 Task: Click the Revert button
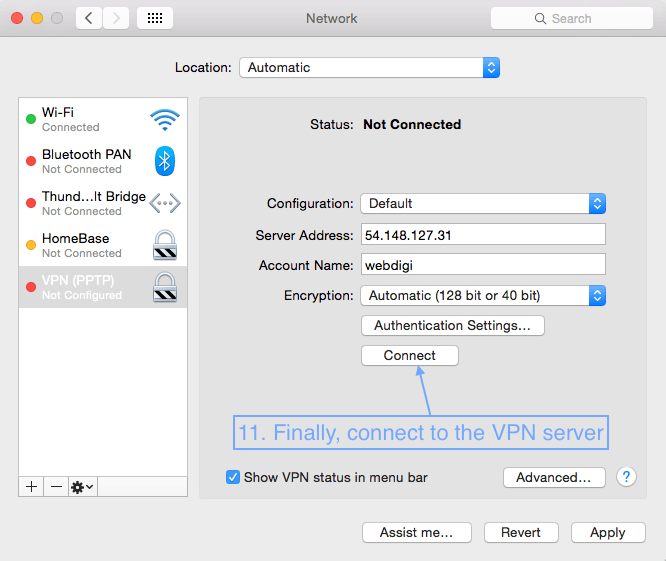pyautogui.click(x=521, y=533)
